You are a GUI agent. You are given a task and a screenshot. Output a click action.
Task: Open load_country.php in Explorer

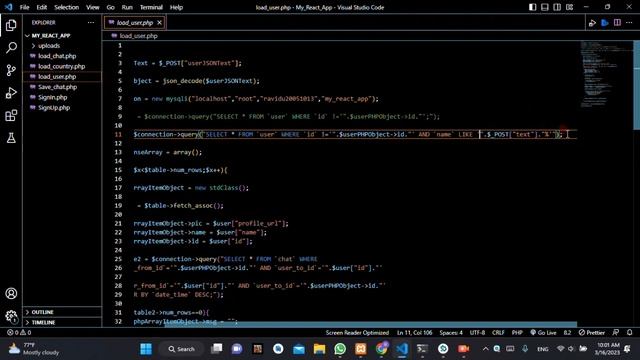coord(62,66)
